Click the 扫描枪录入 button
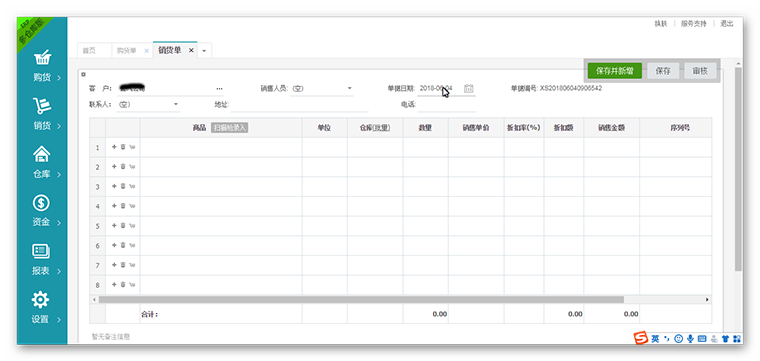 pos(230,128)
